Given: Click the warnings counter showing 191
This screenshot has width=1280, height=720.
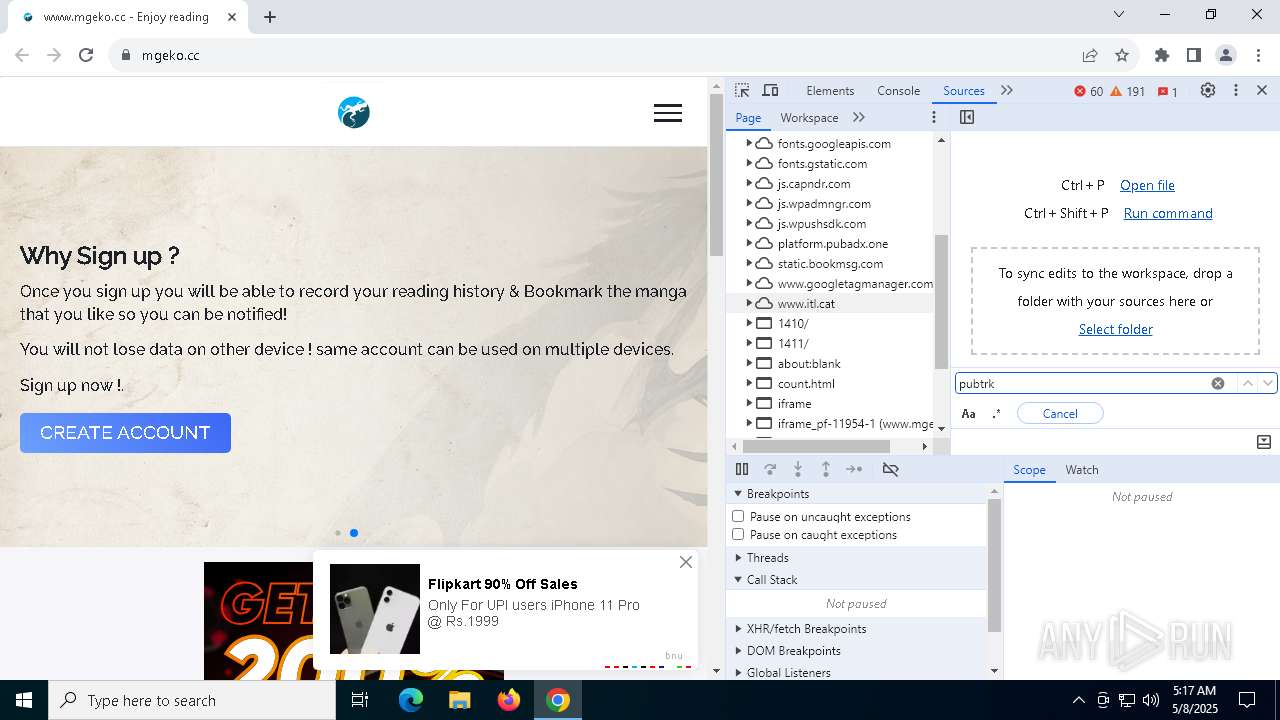Looking at the screenshot, I should point(1128,91).
